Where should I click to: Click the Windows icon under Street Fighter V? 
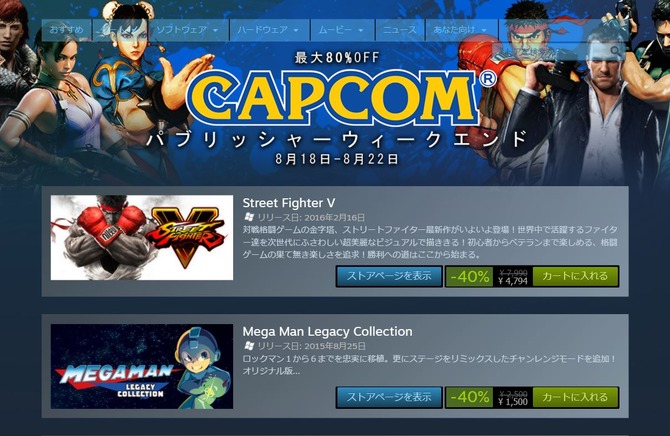click(x=249, y=217)
